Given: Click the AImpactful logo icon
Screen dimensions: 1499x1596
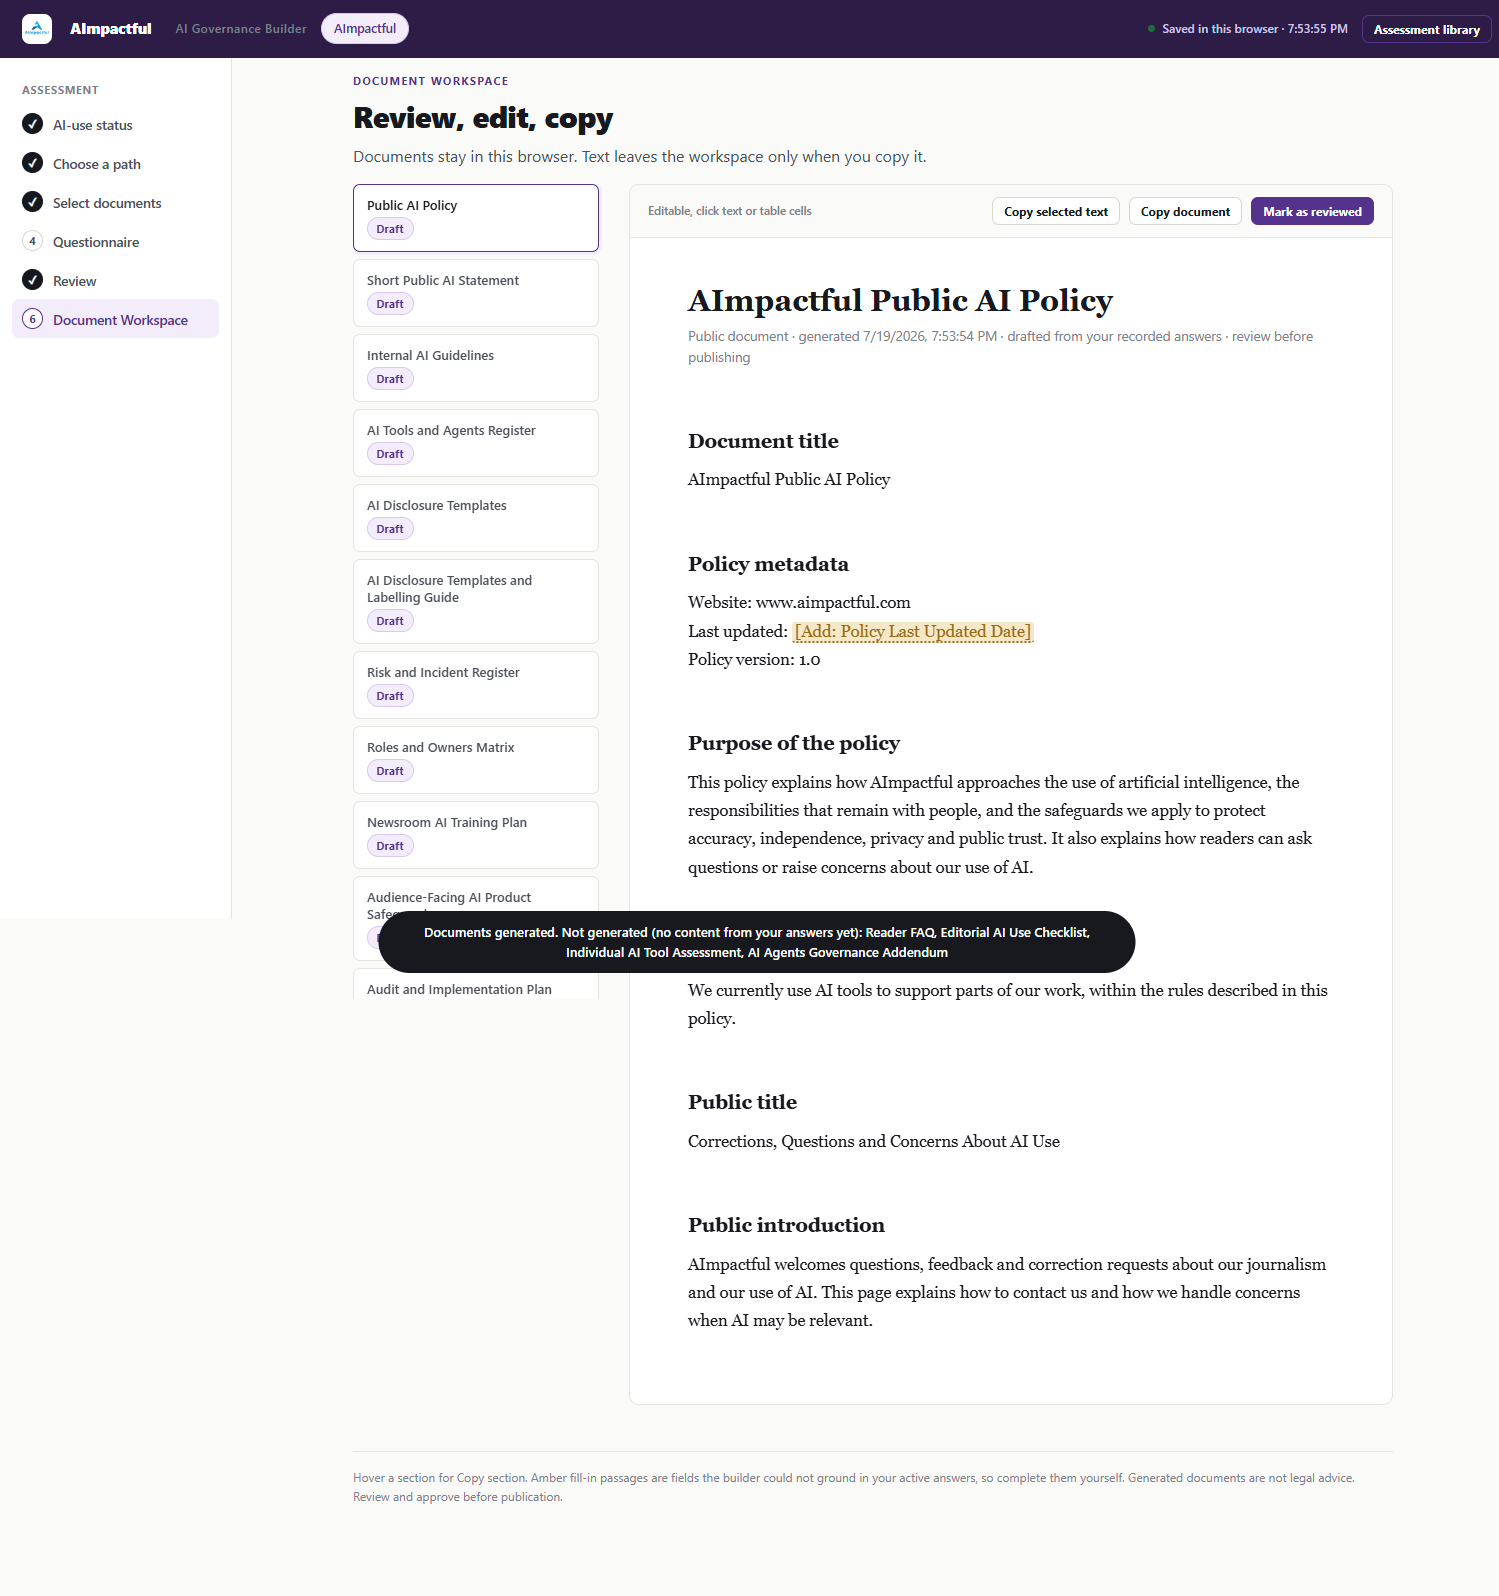Looking at the screenshot, I should tap(37, 29).
